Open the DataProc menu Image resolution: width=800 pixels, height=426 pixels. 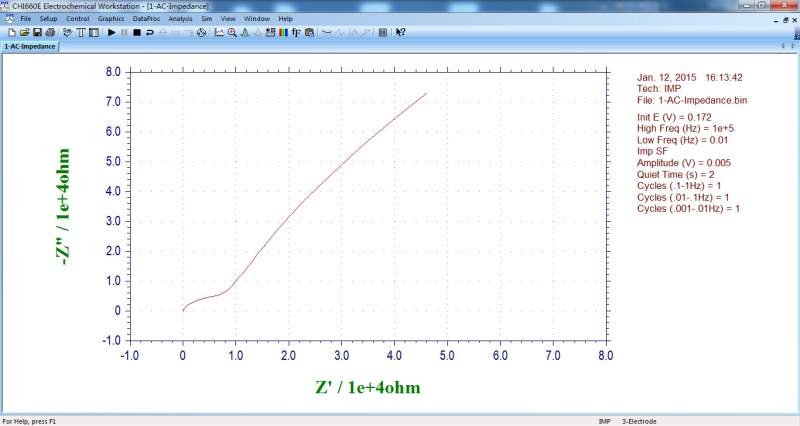[146, 19]
